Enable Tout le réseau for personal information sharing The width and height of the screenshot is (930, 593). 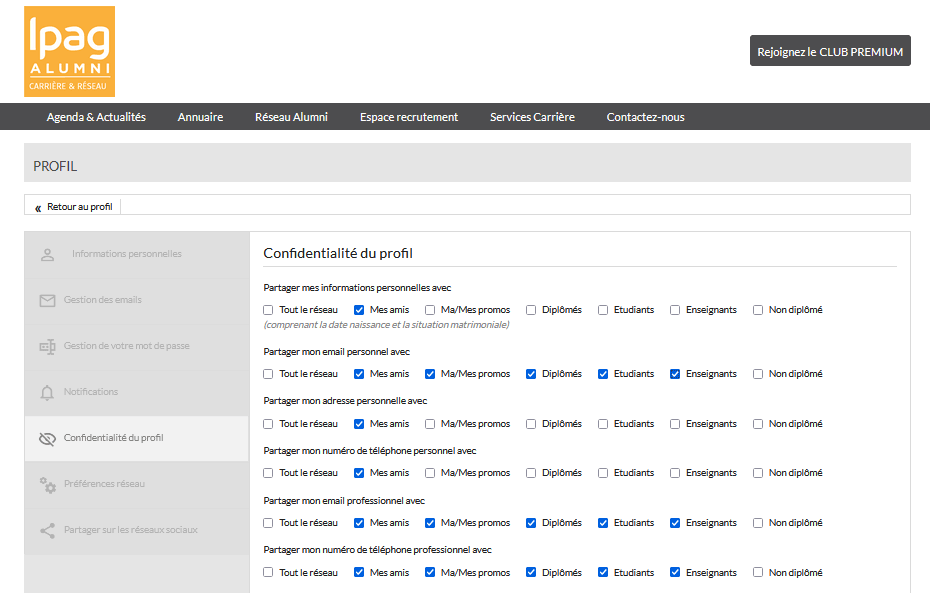pos(268,310)
